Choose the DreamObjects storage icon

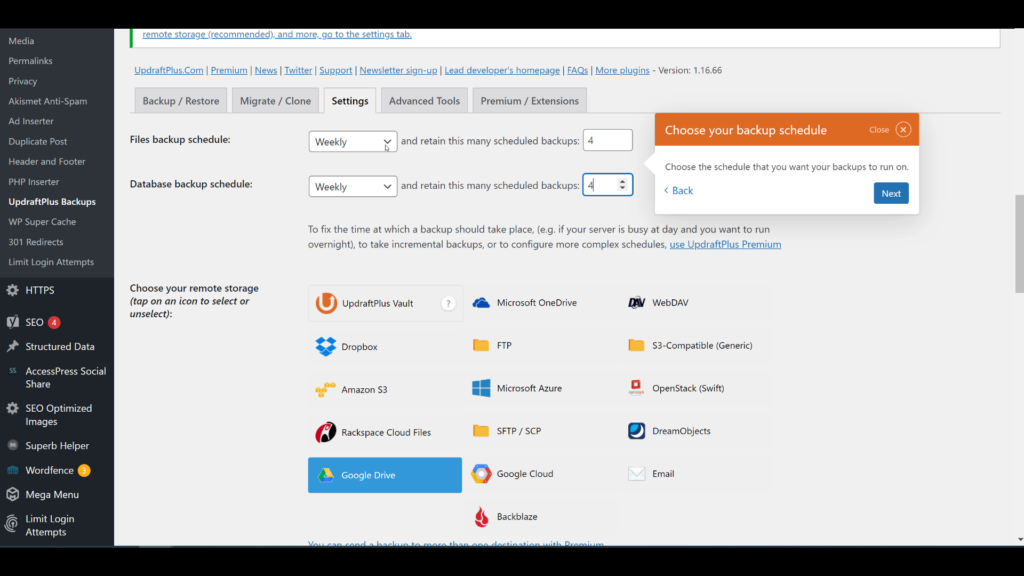click(x=637, y=431)
